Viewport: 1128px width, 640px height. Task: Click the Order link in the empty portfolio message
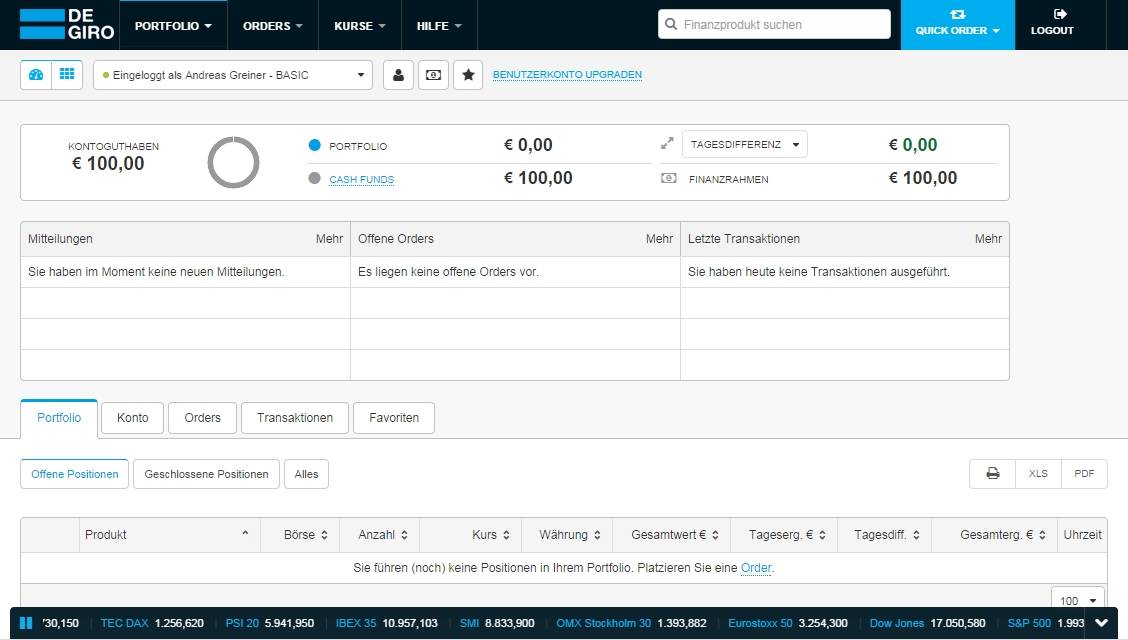[756, 568]
